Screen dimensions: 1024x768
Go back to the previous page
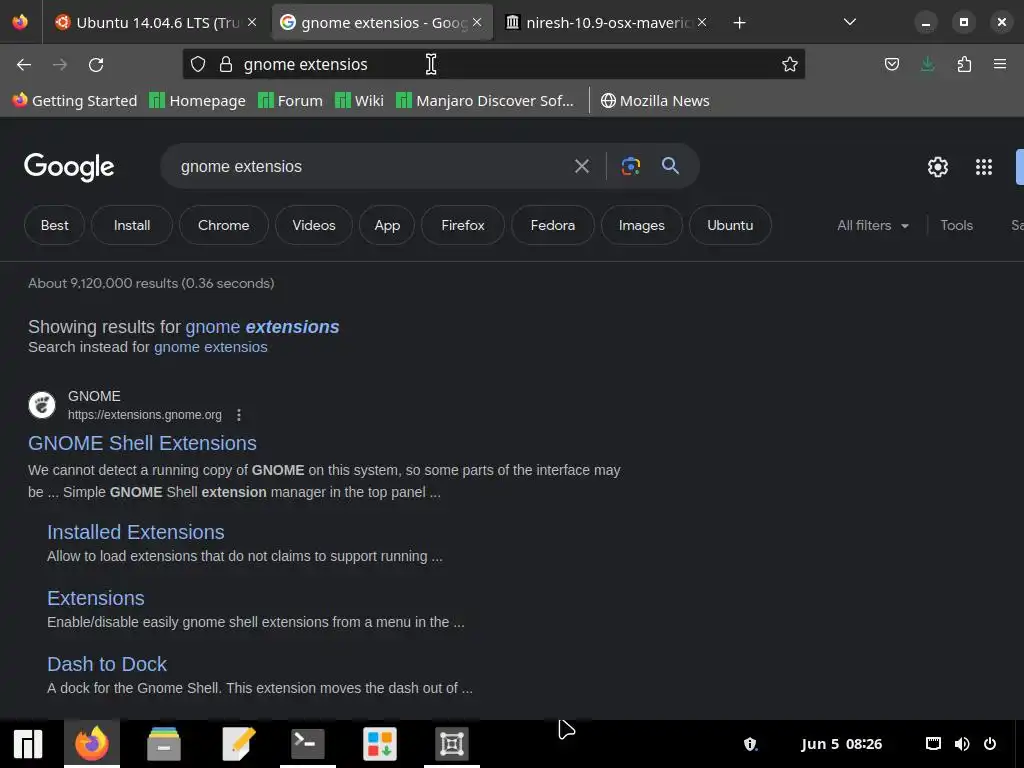[24, 65]
